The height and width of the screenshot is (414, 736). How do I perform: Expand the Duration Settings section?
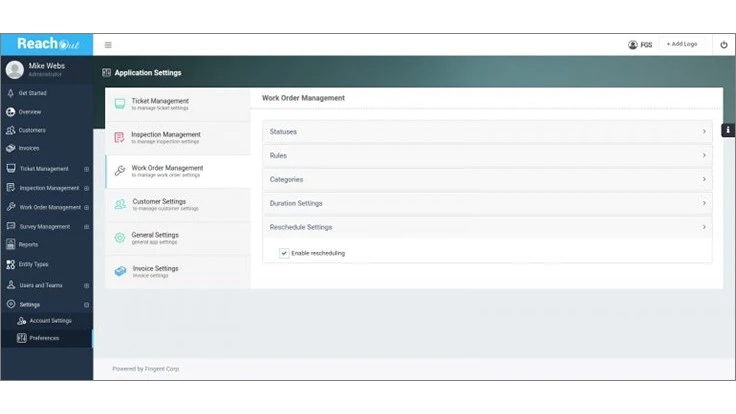487,203
